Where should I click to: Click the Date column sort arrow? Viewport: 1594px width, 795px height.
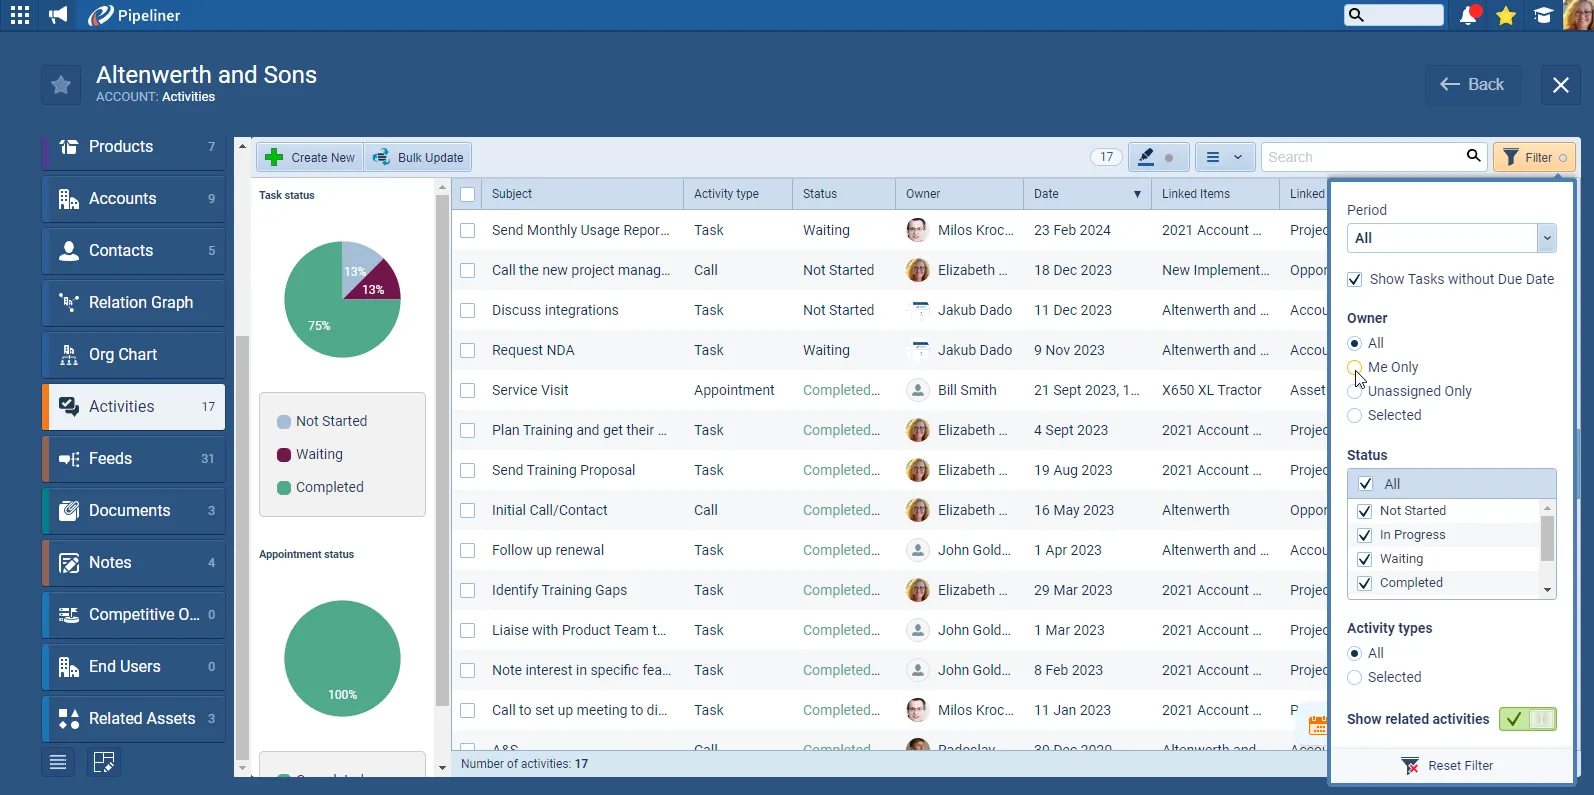pos(1137,194)
